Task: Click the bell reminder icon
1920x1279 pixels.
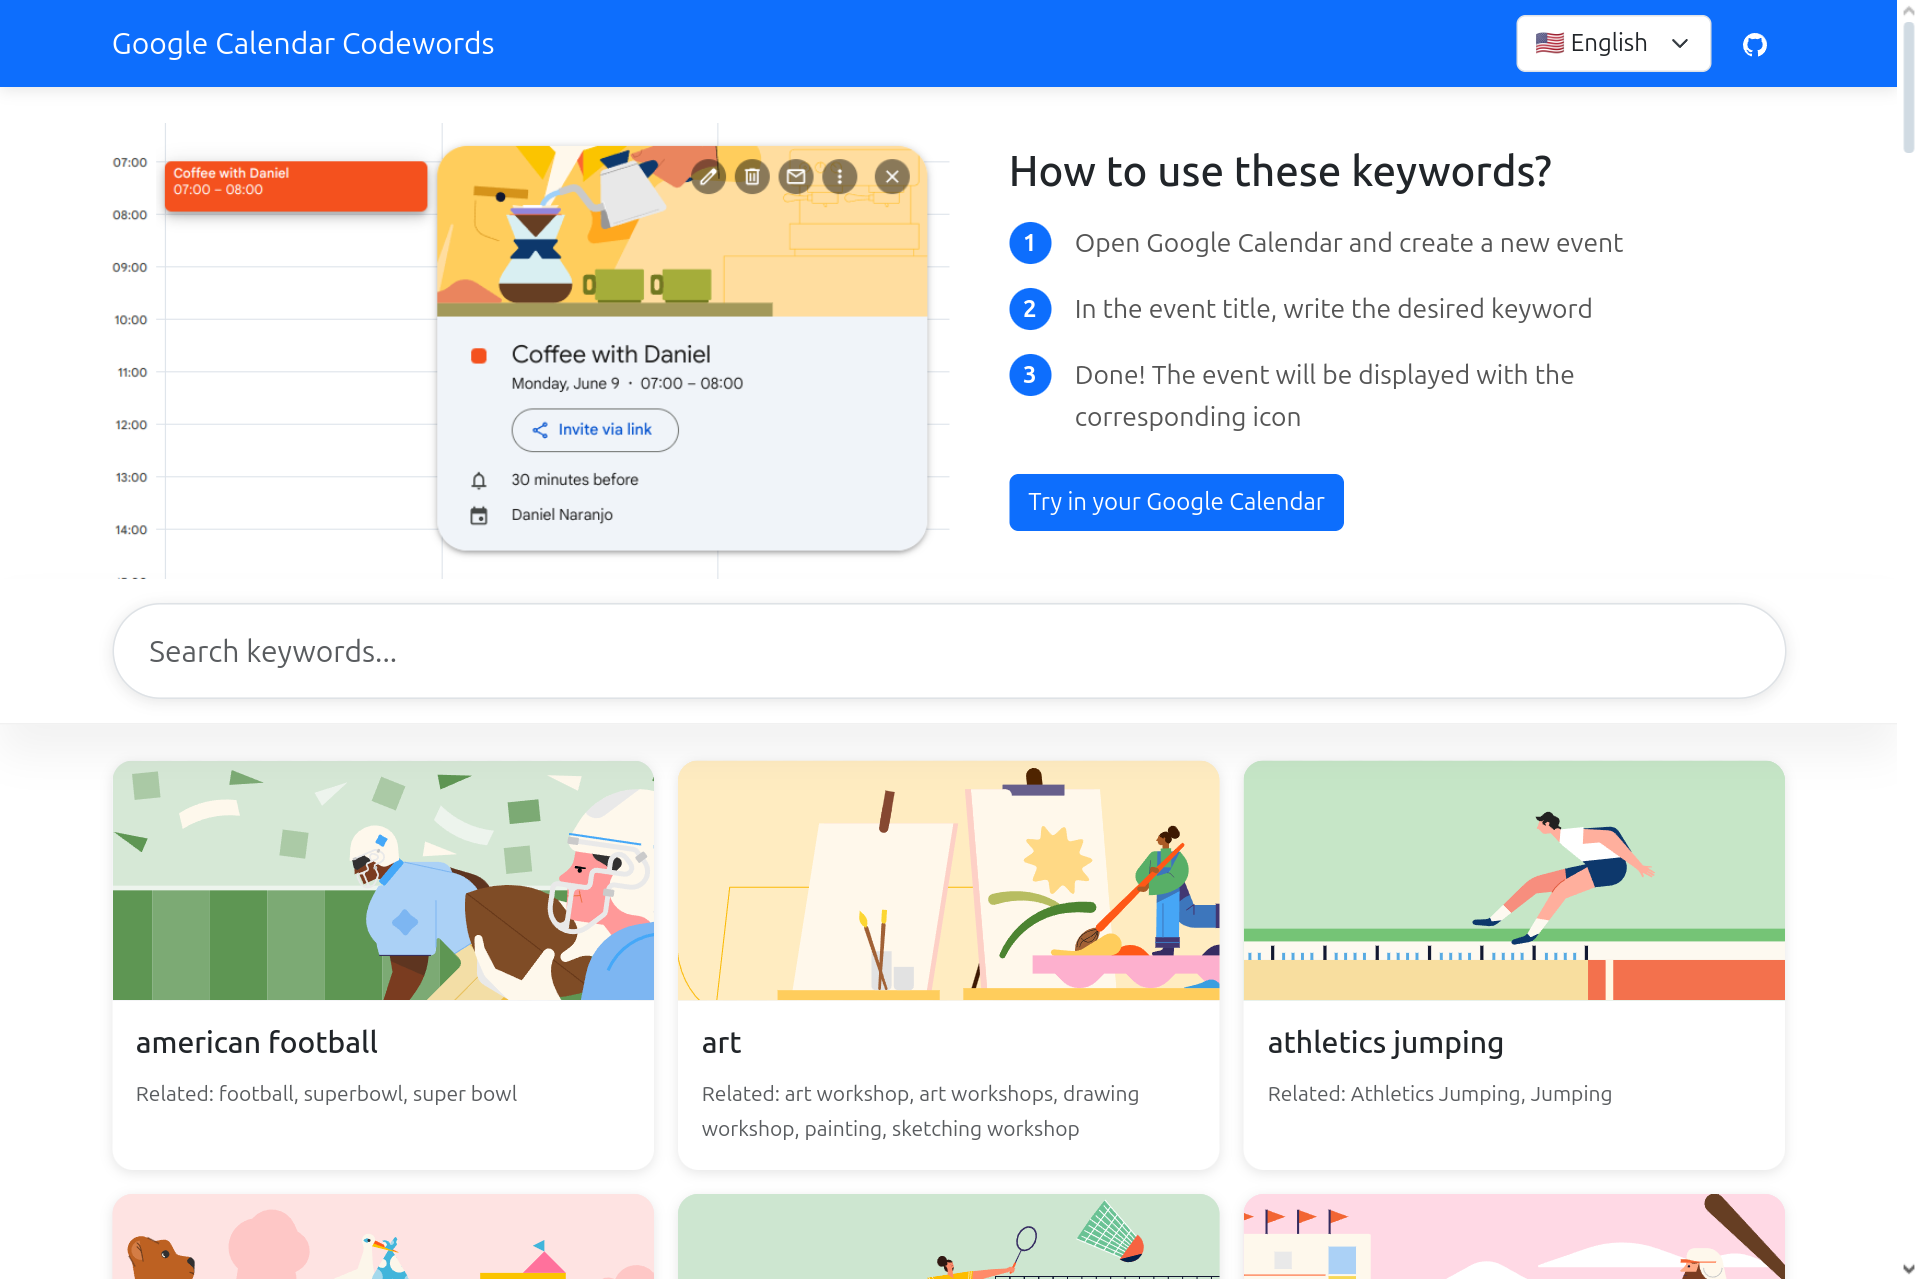Action: tap(479, 480)
